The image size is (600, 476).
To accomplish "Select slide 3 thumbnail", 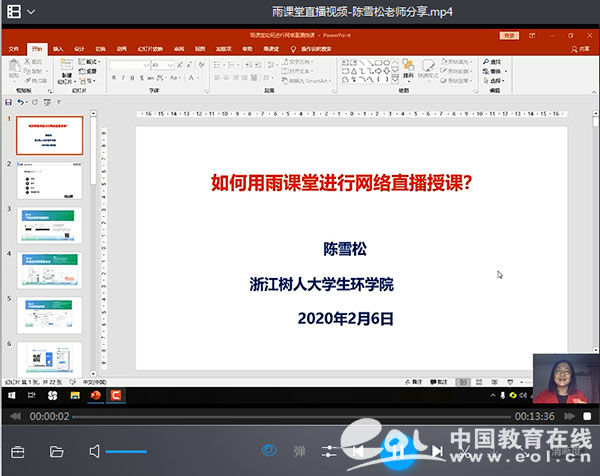I will tap(49, 225).
